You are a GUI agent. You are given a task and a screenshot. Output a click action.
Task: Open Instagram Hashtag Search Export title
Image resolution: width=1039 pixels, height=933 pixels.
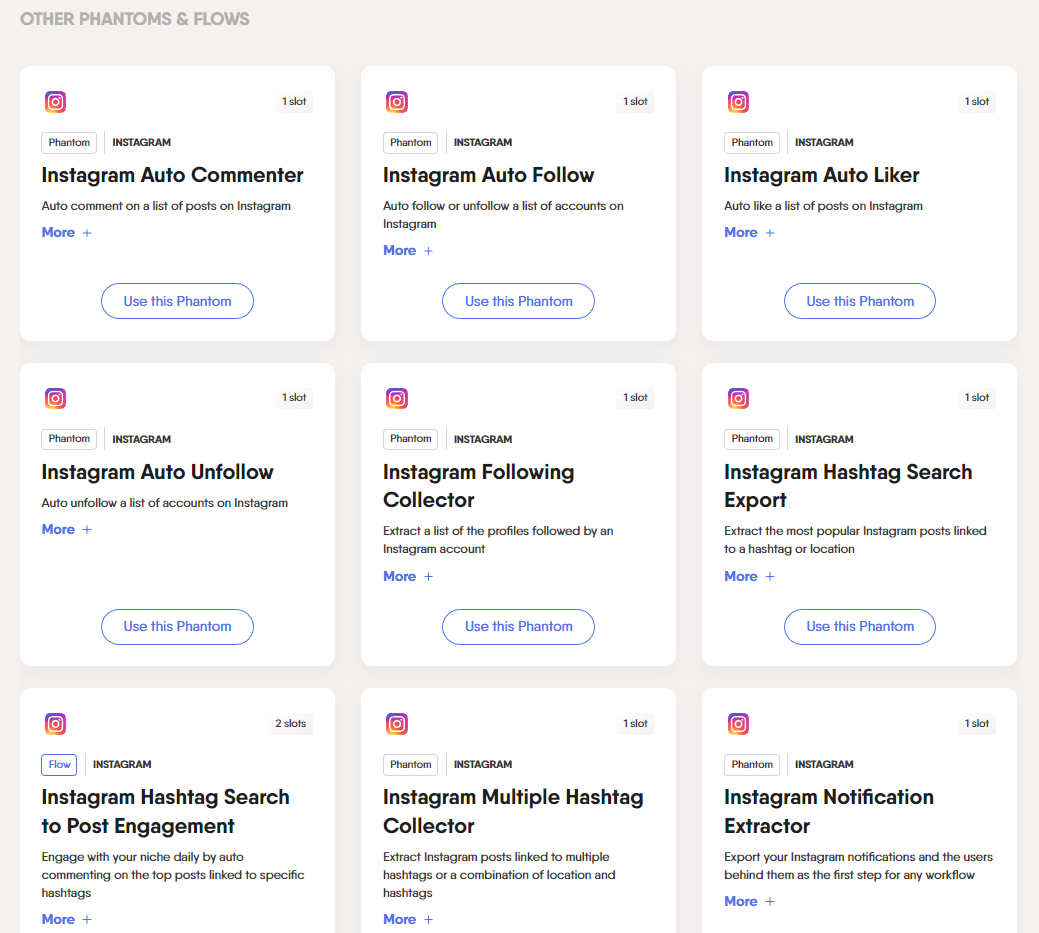pyautogui.click(x=848, y=486)
